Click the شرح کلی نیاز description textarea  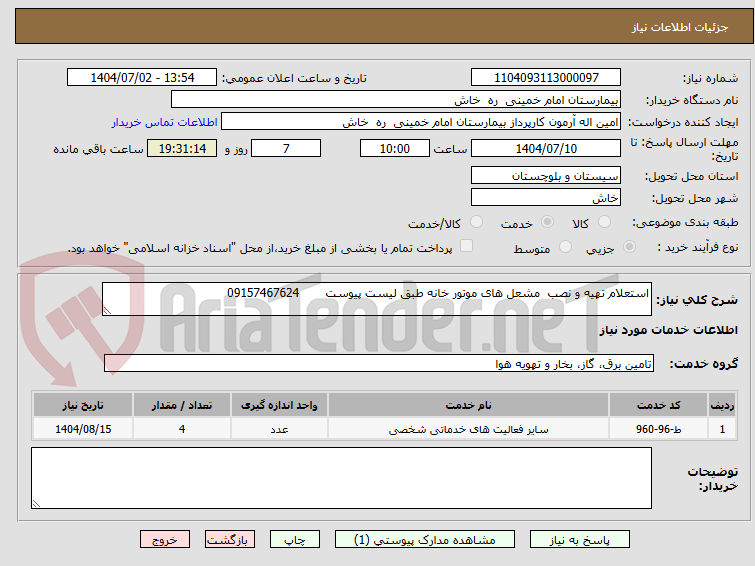click(377, 299)
